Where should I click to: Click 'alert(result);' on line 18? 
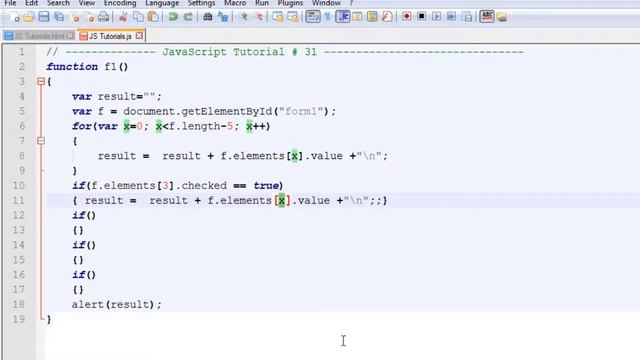point(117,304)
